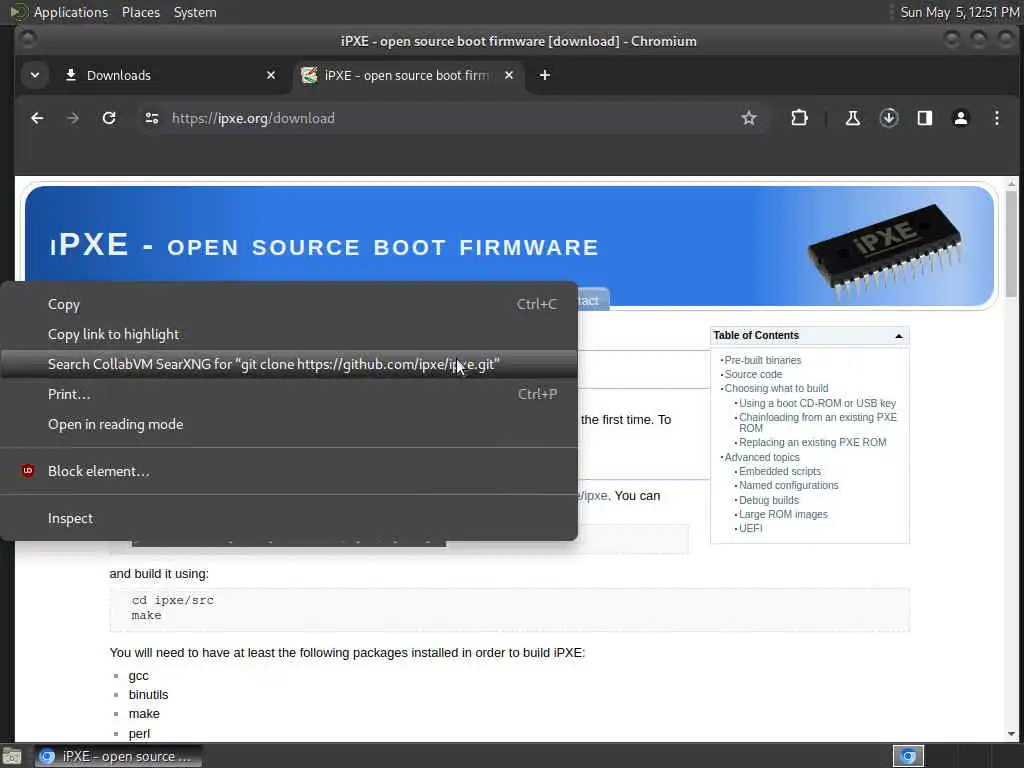This screenshot has width=1024, height=768.
Task: Reload the iPXE download page
Action: pos(109,118)
